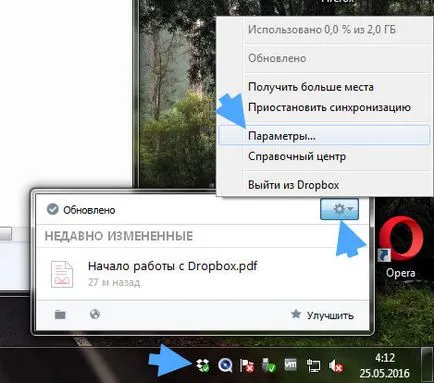Click the blue Q tray icon
Image resolution: width=434 pixels, height=383 pixels.
[x=225, y=365]
